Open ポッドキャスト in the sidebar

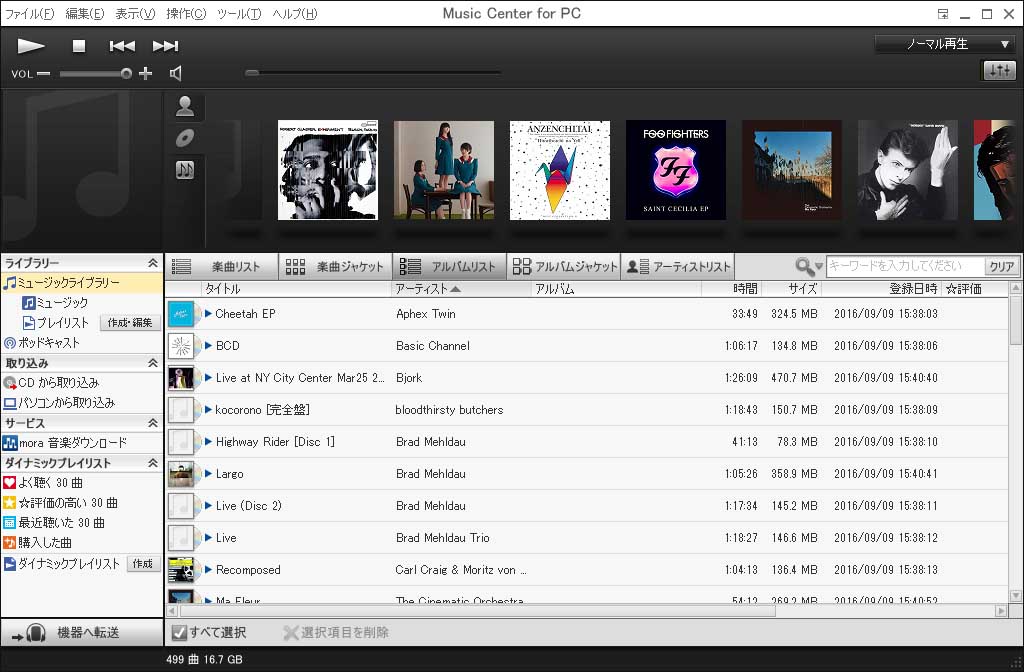(x=42, y=343)
